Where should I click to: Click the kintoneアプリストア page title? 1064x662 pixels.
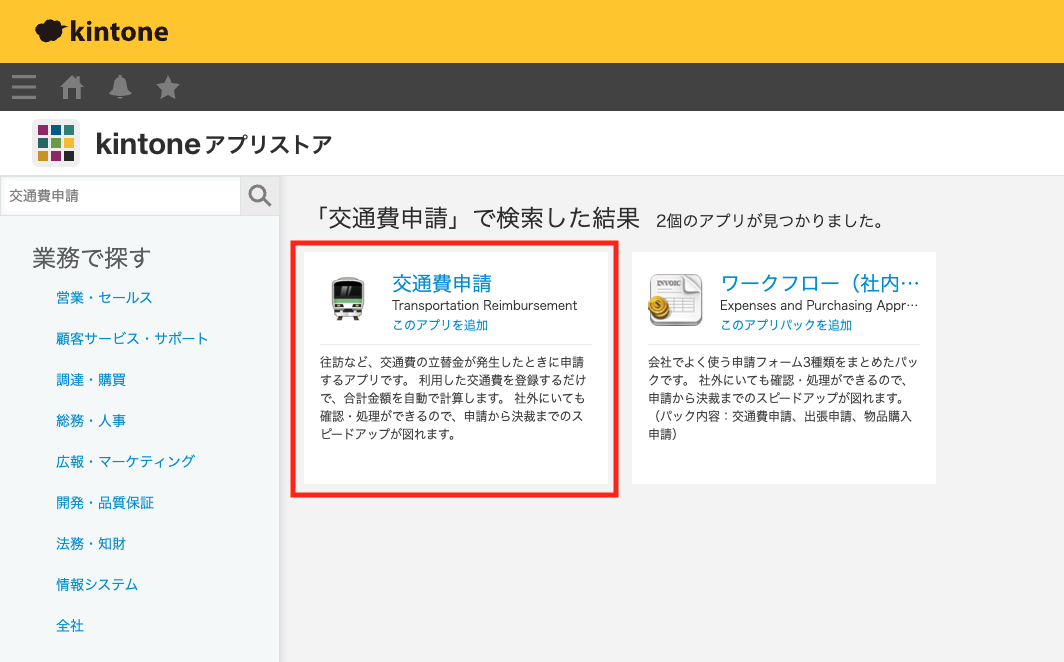(214, 144)
